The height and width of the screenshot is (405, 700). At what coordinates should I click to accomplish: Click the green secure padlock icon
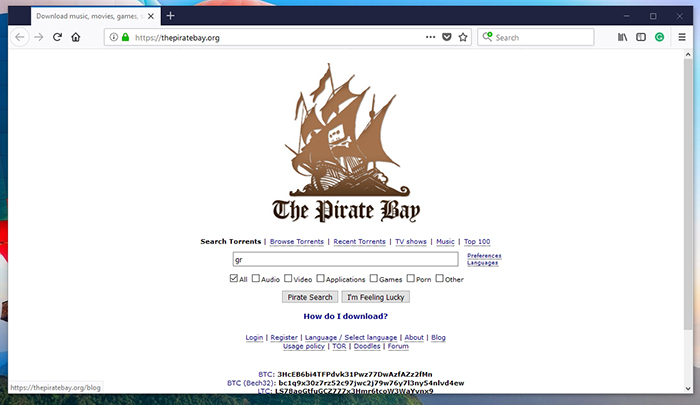pyautogui.click(x=125, y=37)
